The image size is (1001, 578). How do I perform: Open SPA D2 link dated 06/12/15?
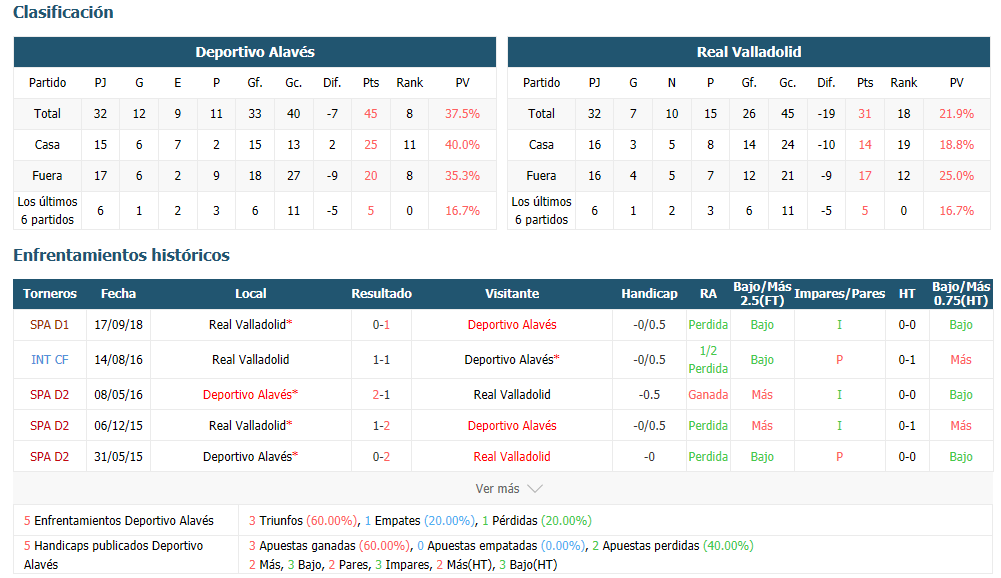point(49,425)
